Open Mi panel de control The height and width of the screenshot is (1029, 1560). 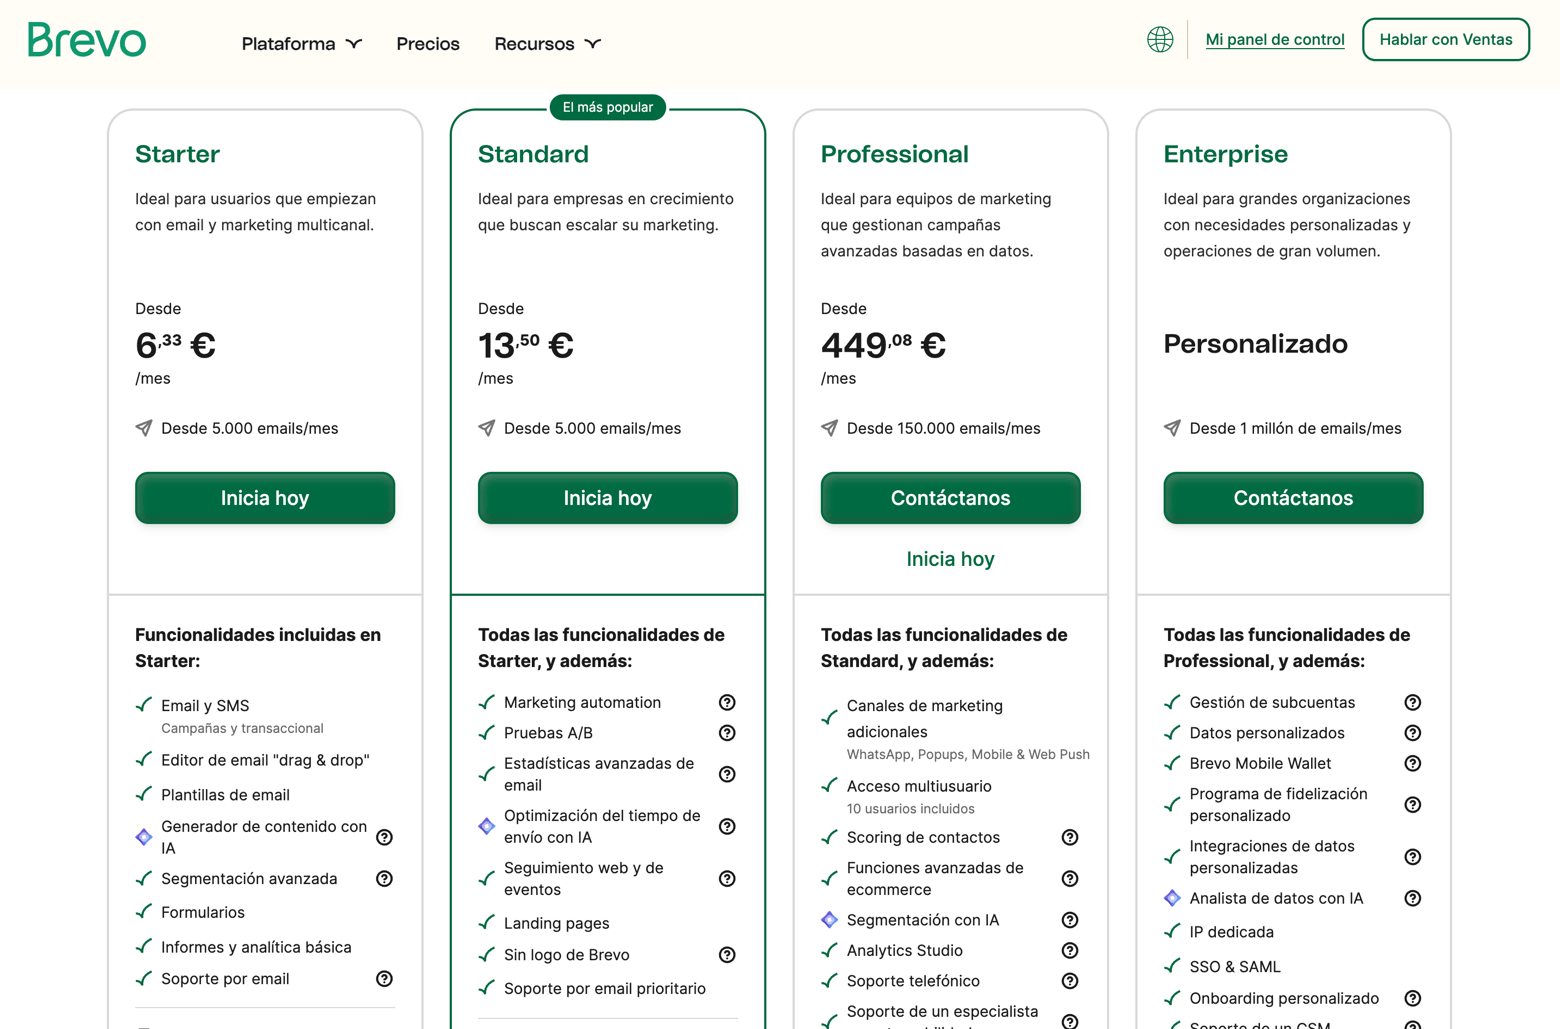(1274, 40)
